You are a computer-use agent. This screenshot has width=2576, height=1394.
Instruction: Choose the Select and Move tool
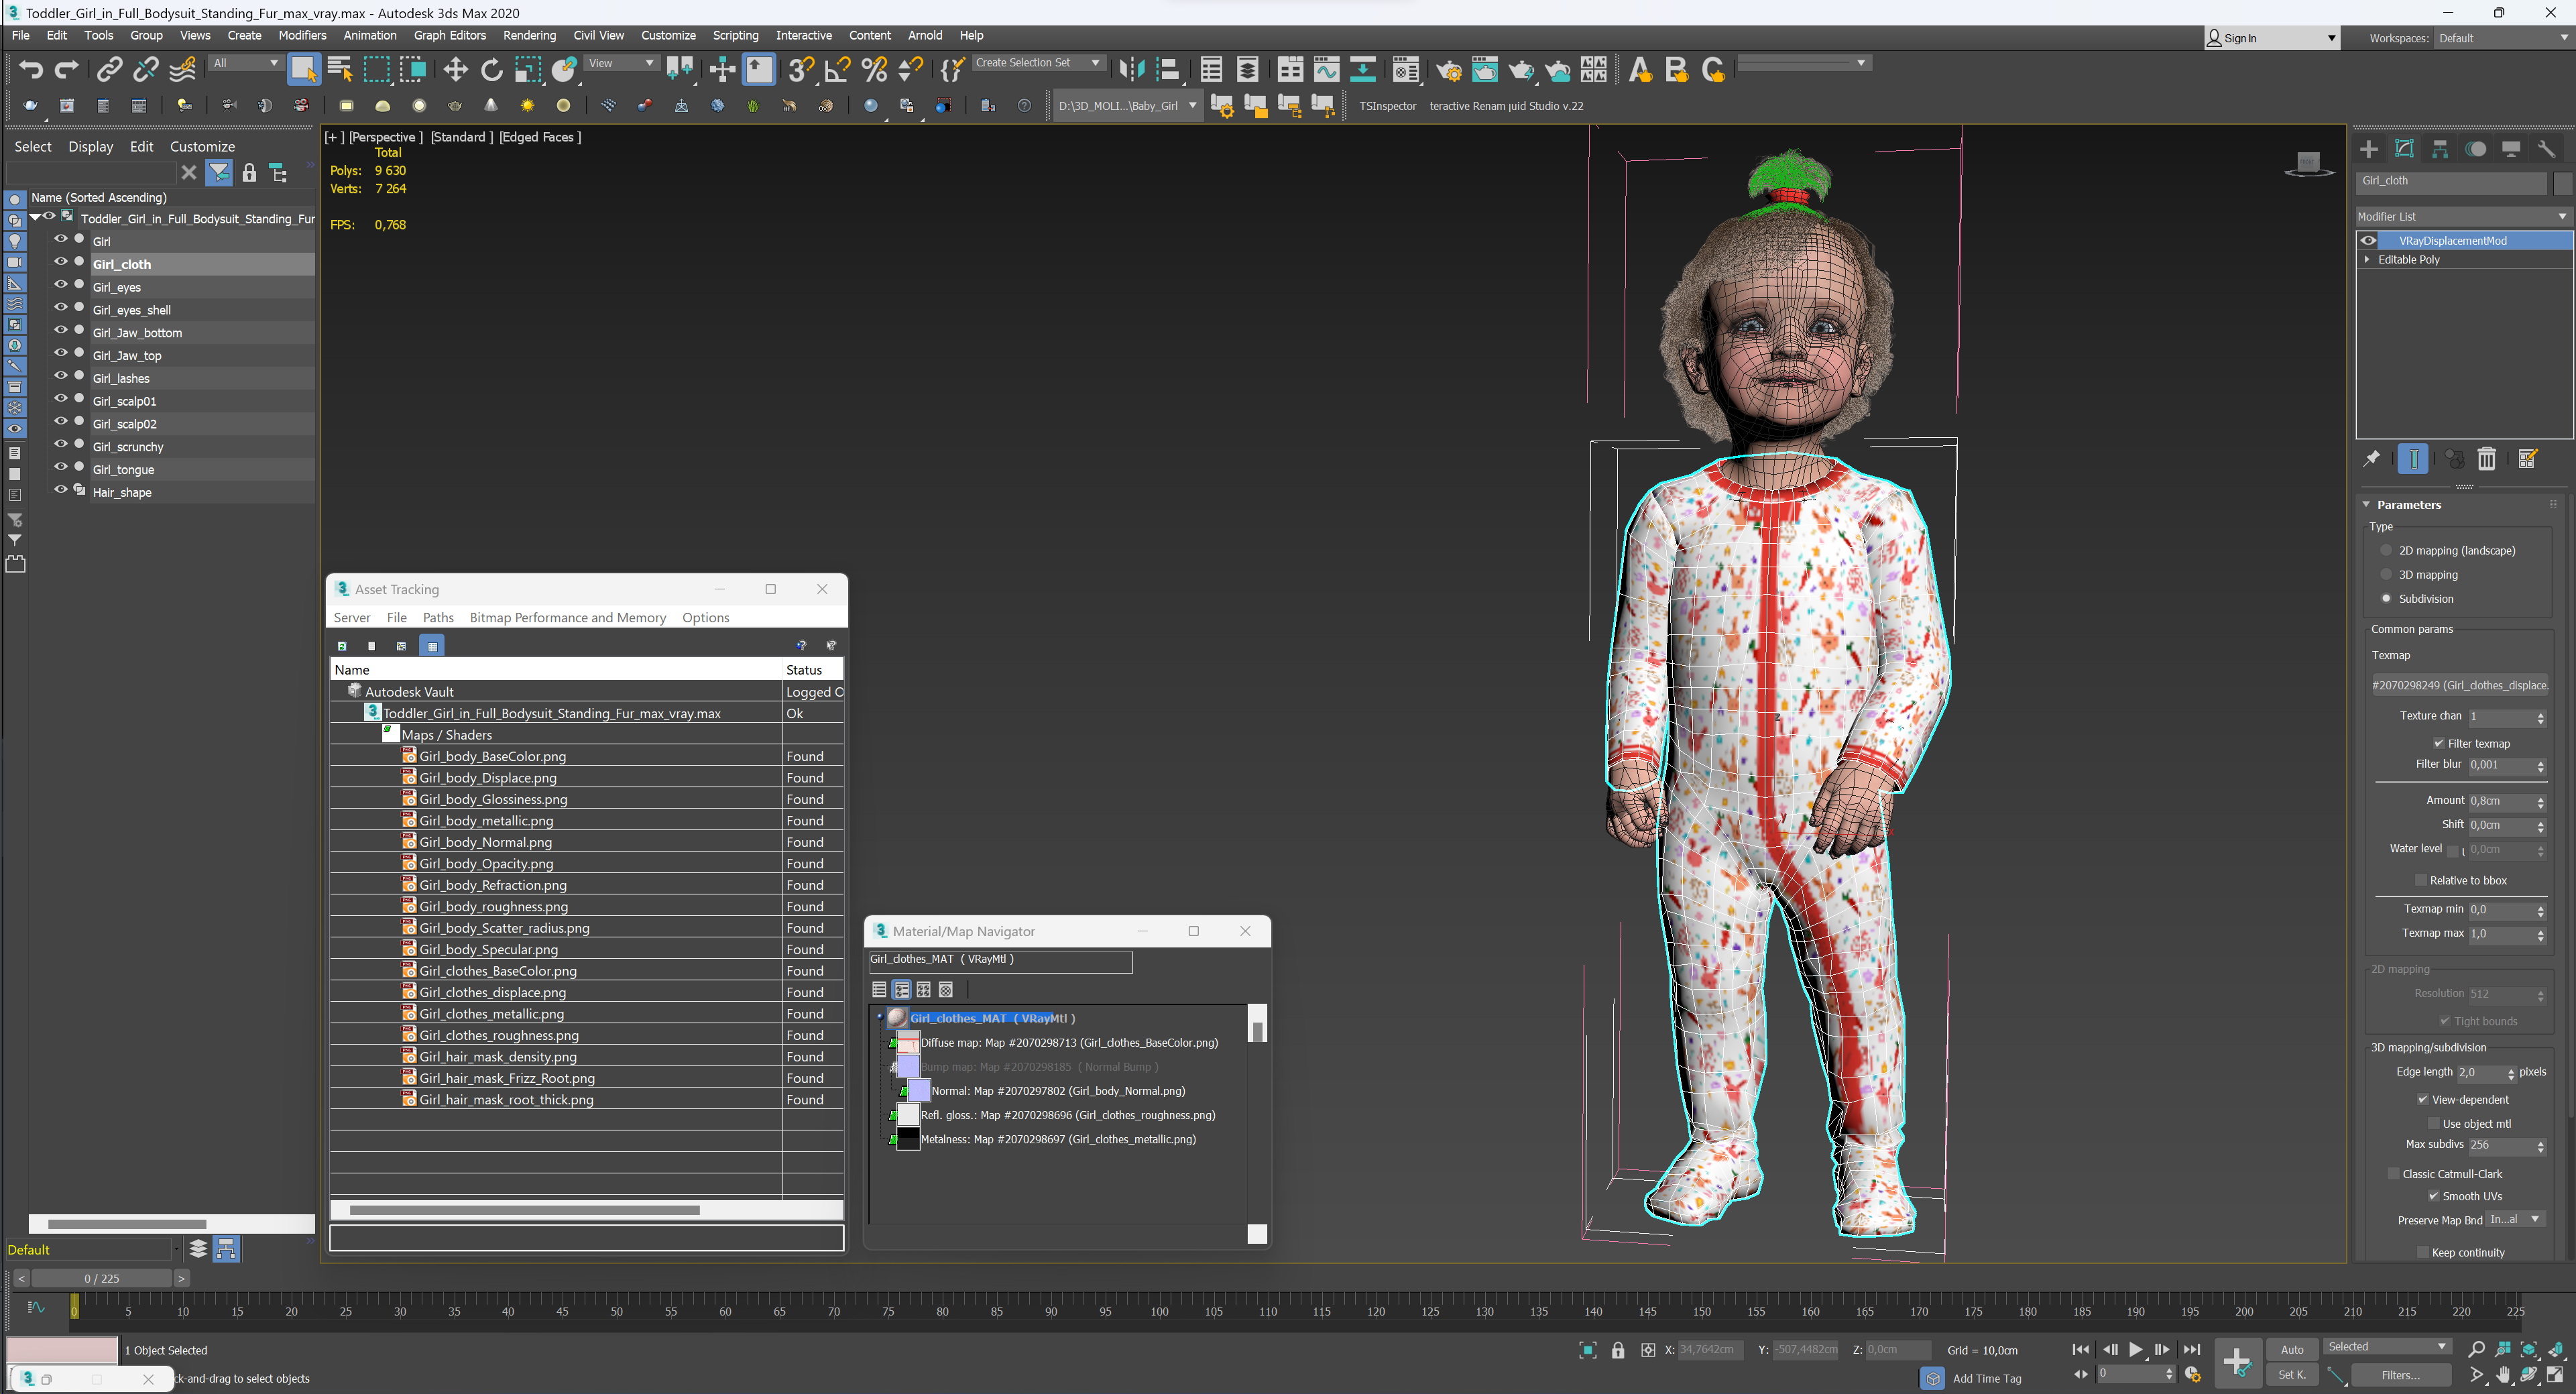click(455, 69)
